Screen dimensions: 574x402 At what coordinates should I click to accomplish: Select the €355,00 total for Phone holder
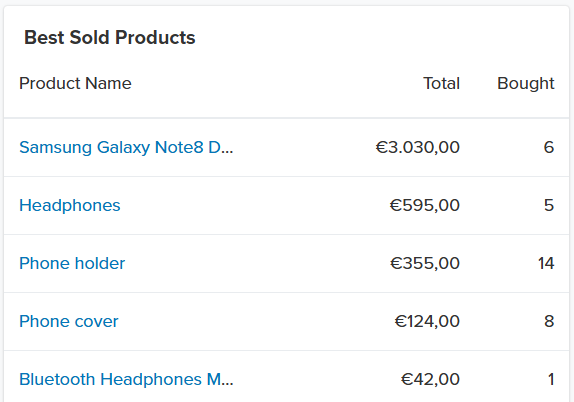coord(425,263)
